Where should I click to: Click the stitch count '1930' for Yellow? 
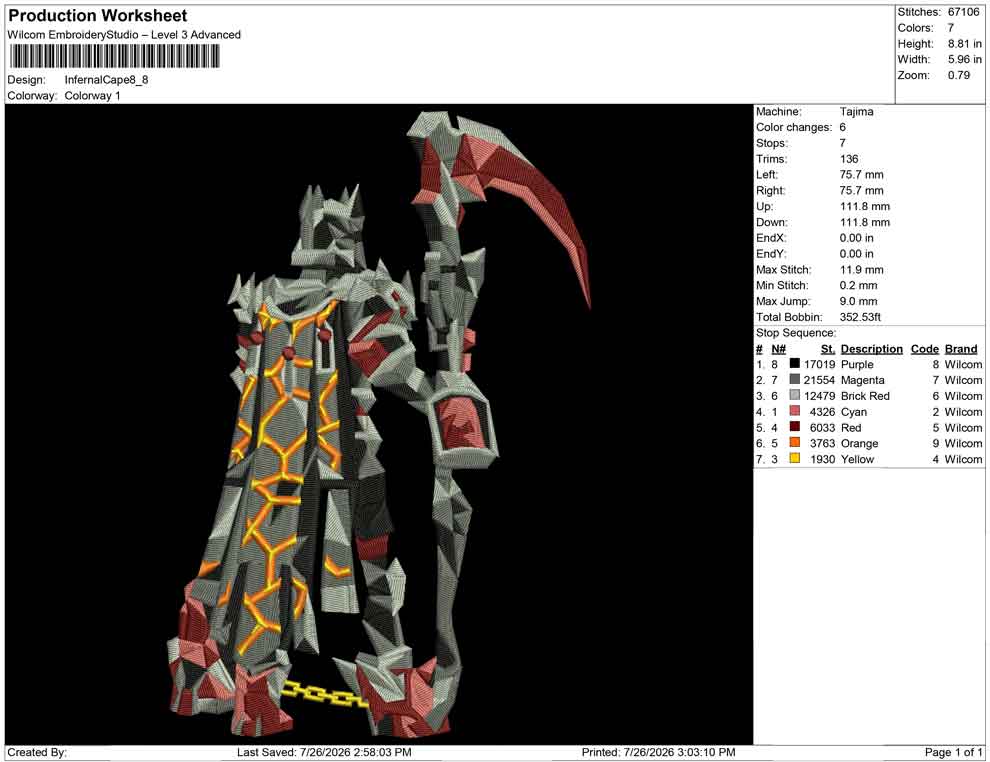822,459
